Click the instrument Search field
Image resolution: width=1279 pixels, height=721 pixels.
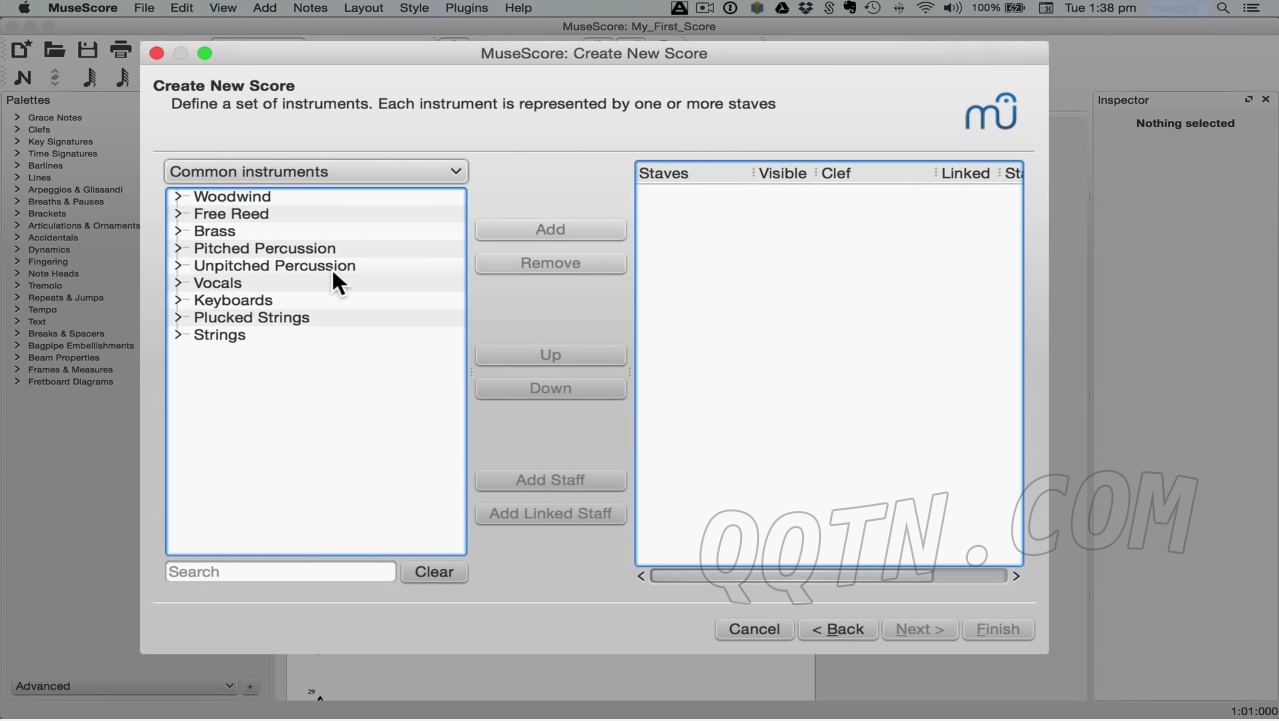pos(281,572)
